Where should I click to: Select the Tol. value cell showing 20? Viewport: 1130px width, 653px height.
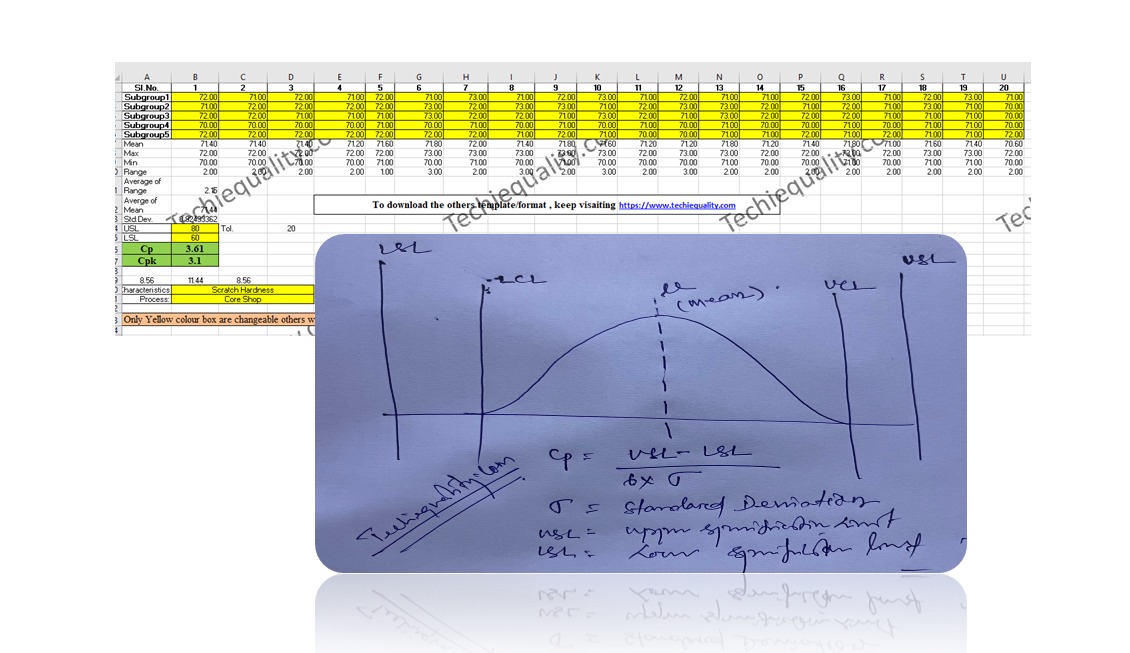tap(289, 230)
